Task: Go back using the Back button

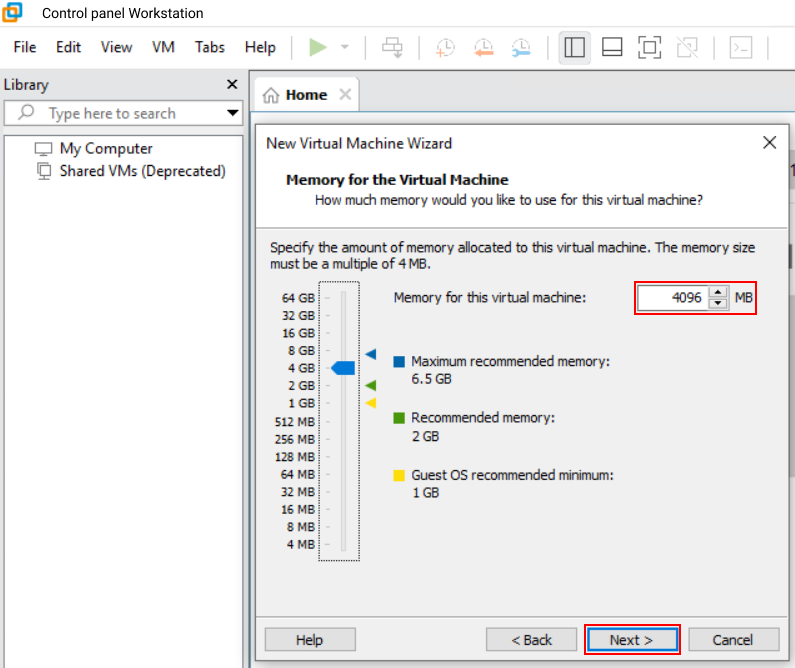Action: 531,640
